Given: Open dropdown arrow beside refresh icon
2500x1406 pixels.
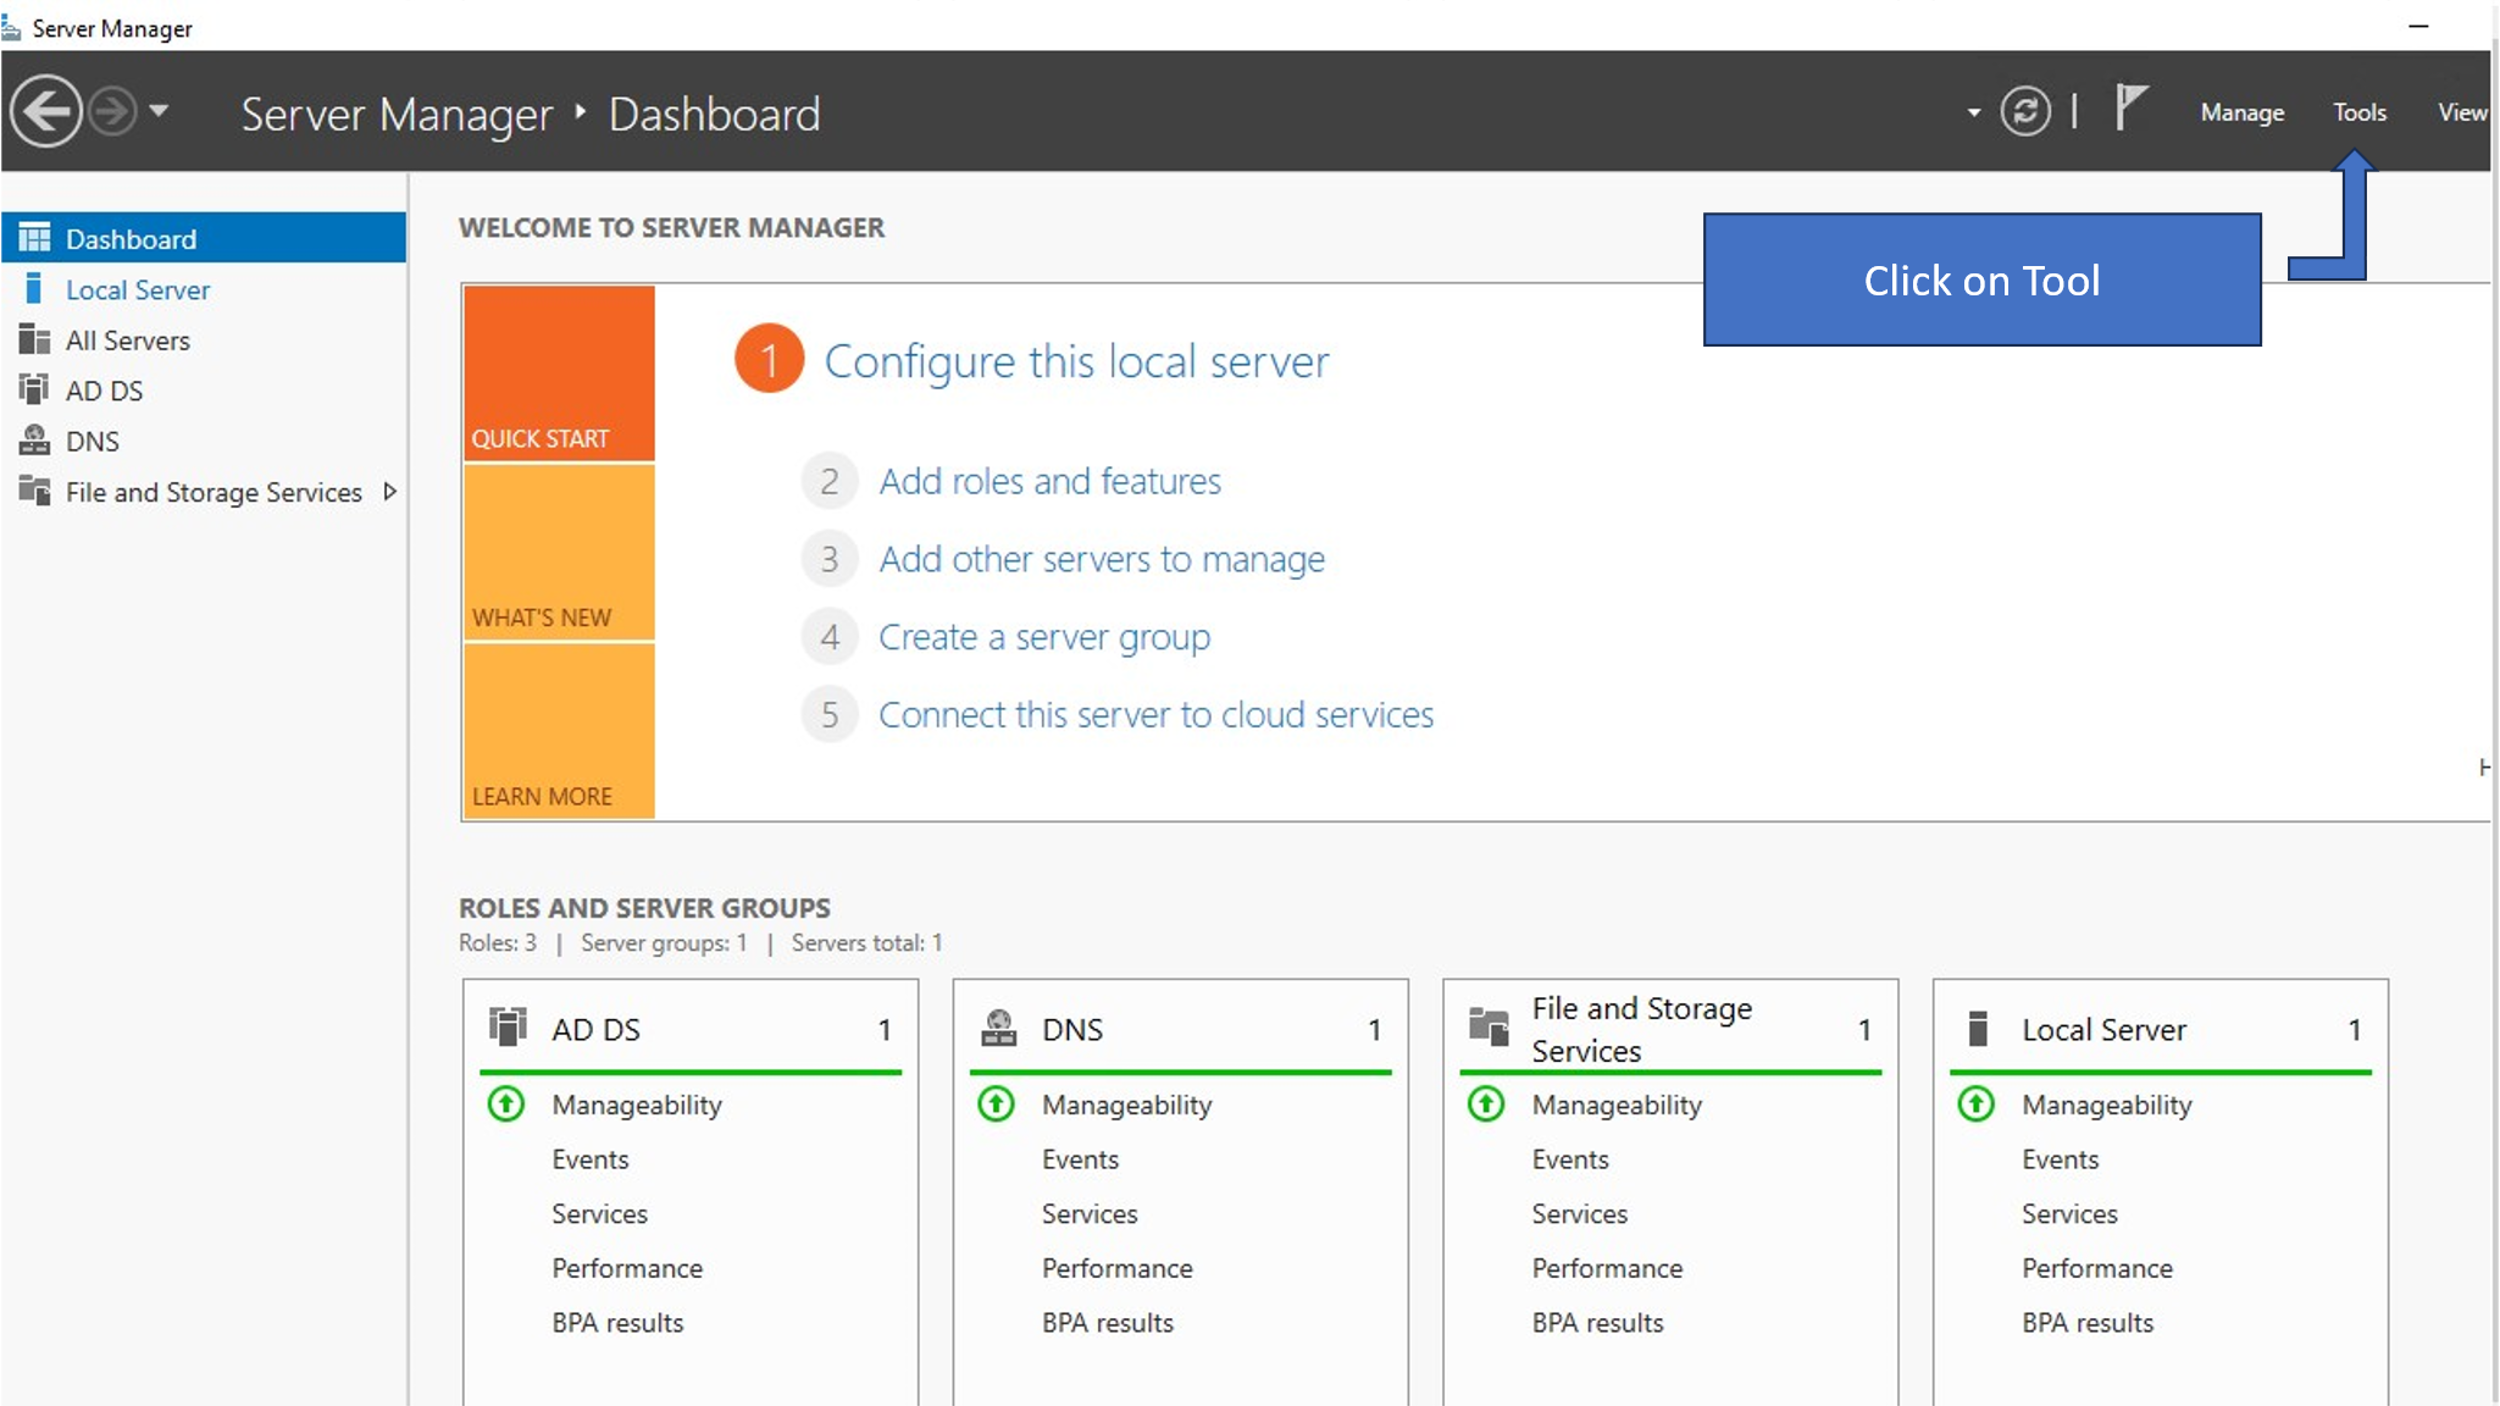Looking at the screenshot, I should click(x=1973, y=113).
